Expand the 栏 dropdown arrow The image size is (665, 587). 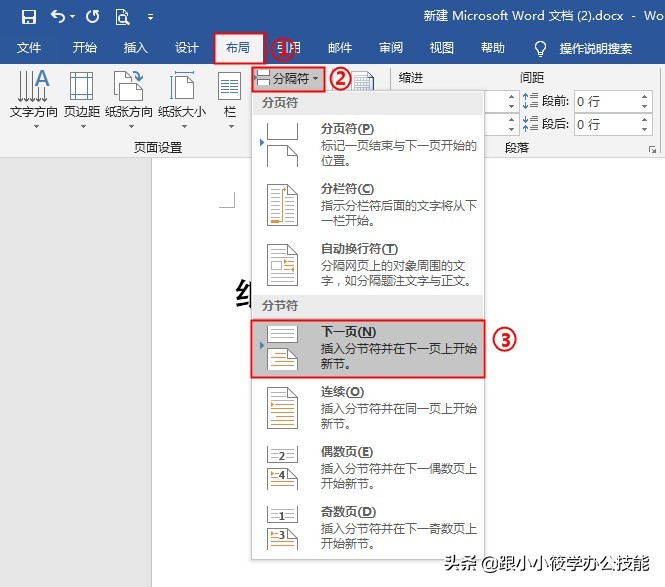coord(231,126)
